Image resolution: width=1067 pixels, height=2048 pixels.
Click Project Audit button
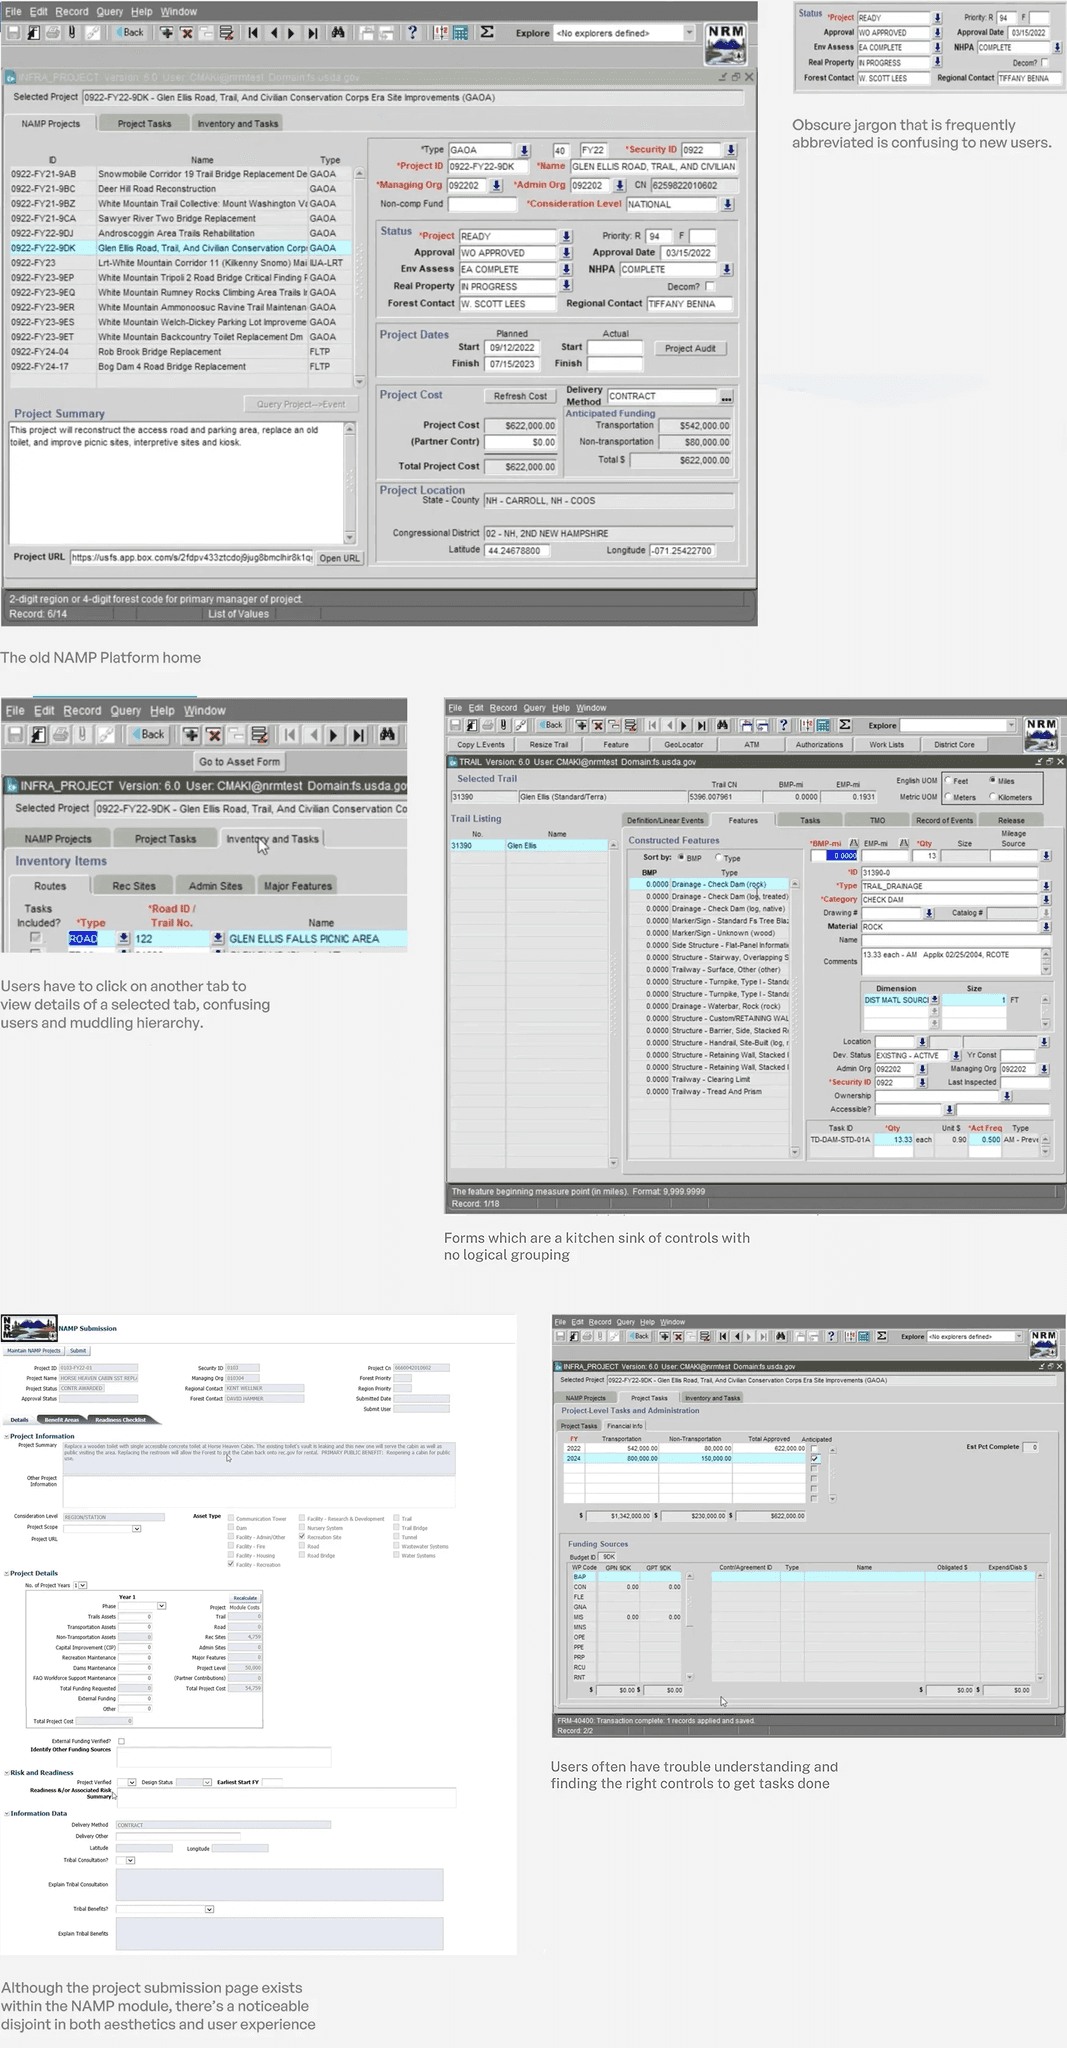pyautogui.click(x=690, y=348)
